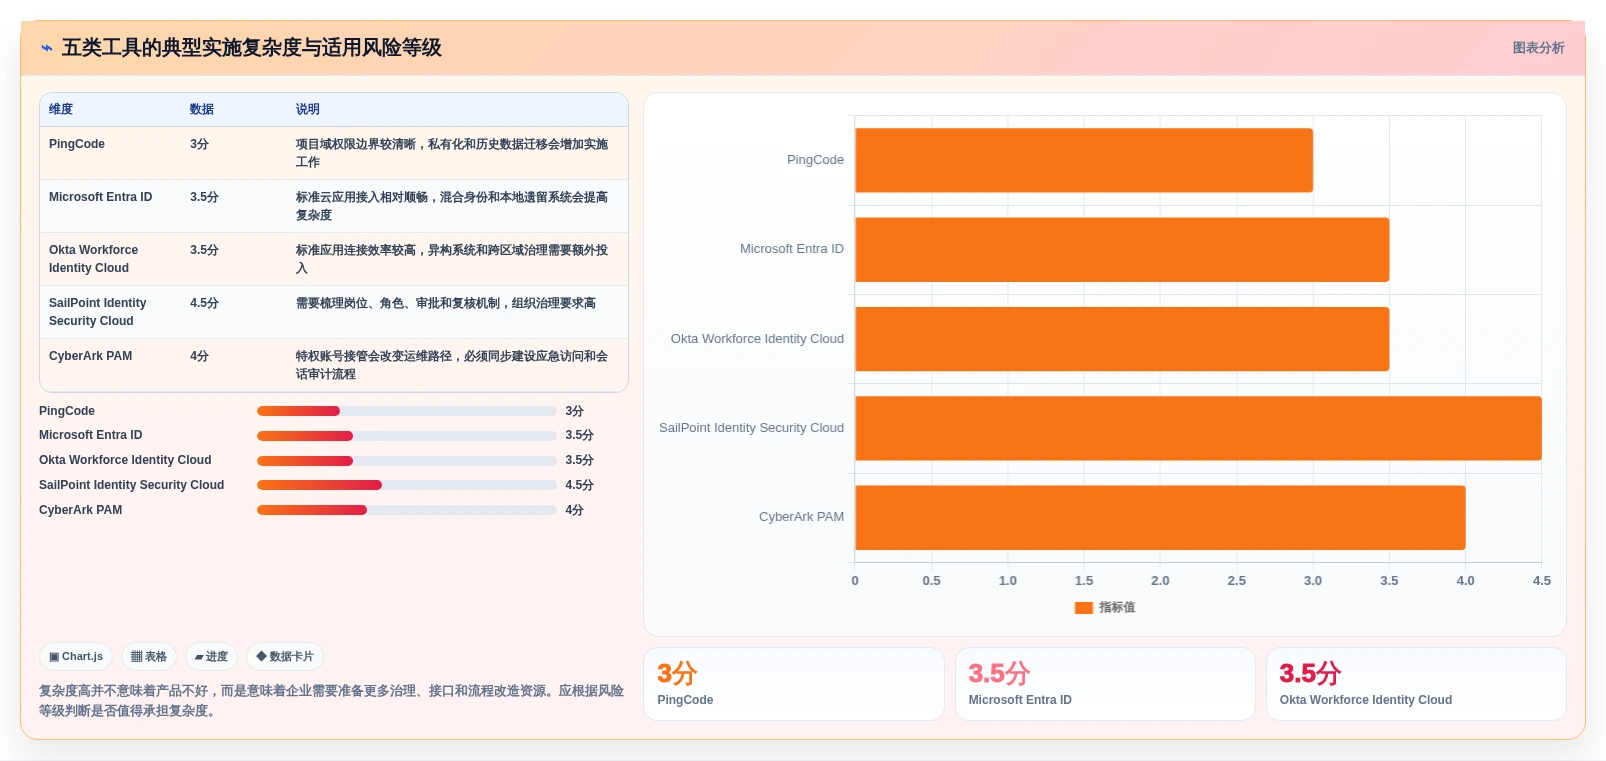Click the PingCode bar in the chart
Screen dimensions: 1606x761
pos(1084,160)
